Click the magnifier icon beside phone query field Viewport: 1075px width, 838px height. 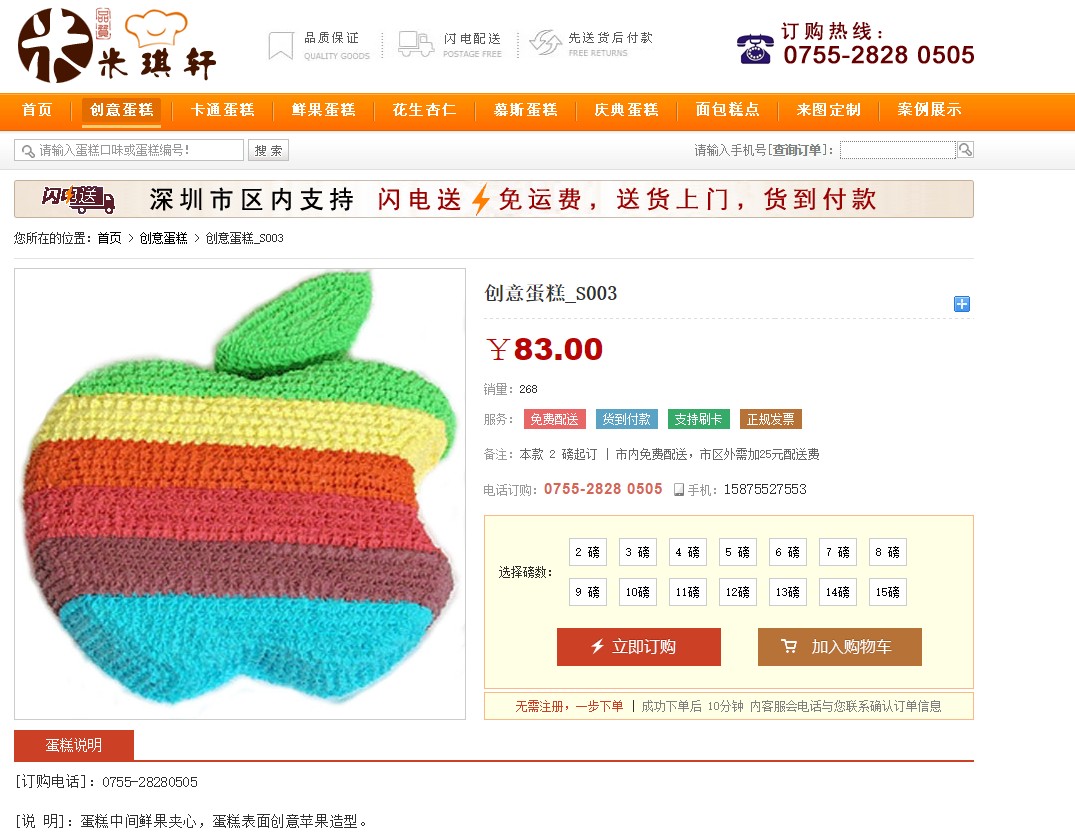tap(965, 149)
